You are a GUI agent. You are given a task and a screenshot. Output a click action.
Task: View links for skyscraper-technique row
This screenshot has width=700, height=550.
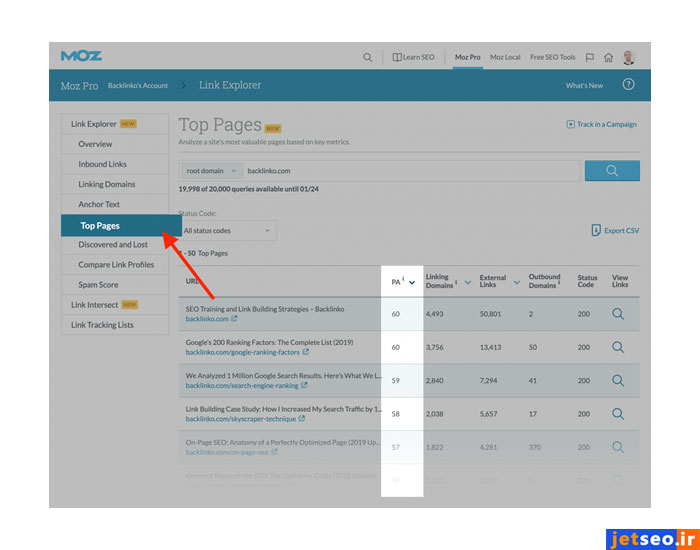coord(618,413)
